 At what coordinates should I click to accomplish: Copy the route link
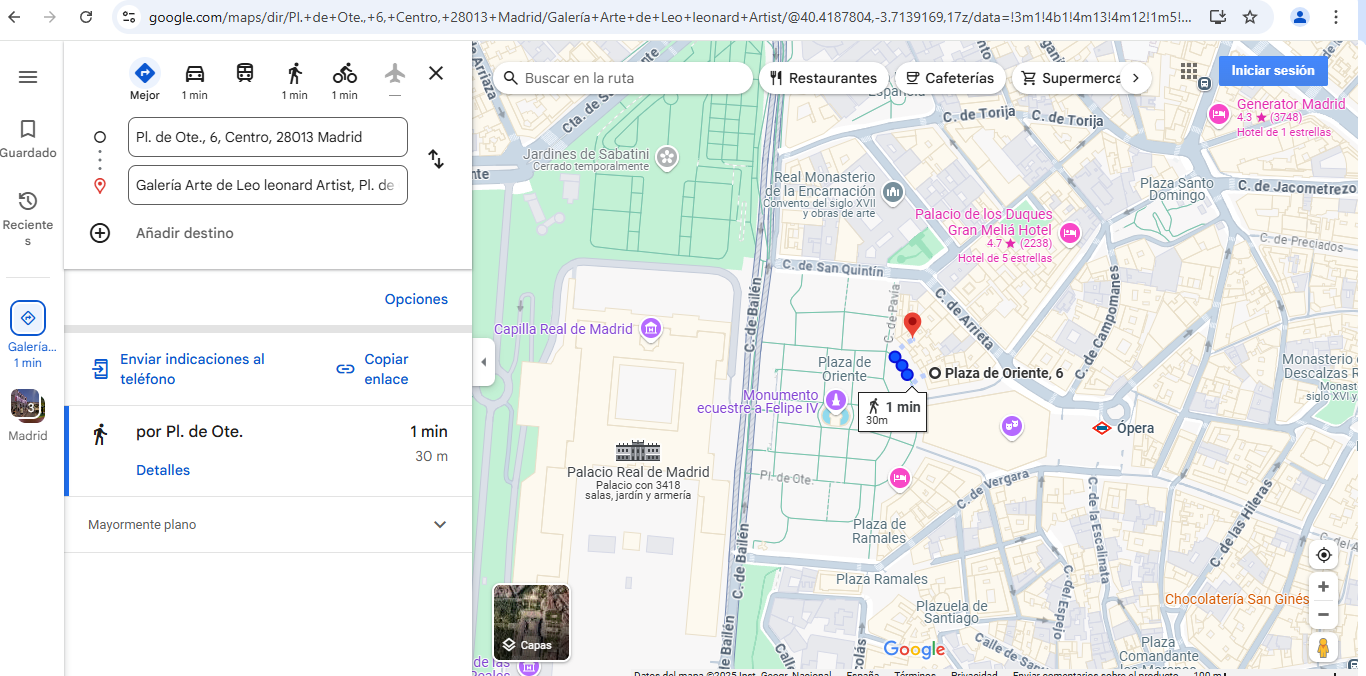coord(372,369)
